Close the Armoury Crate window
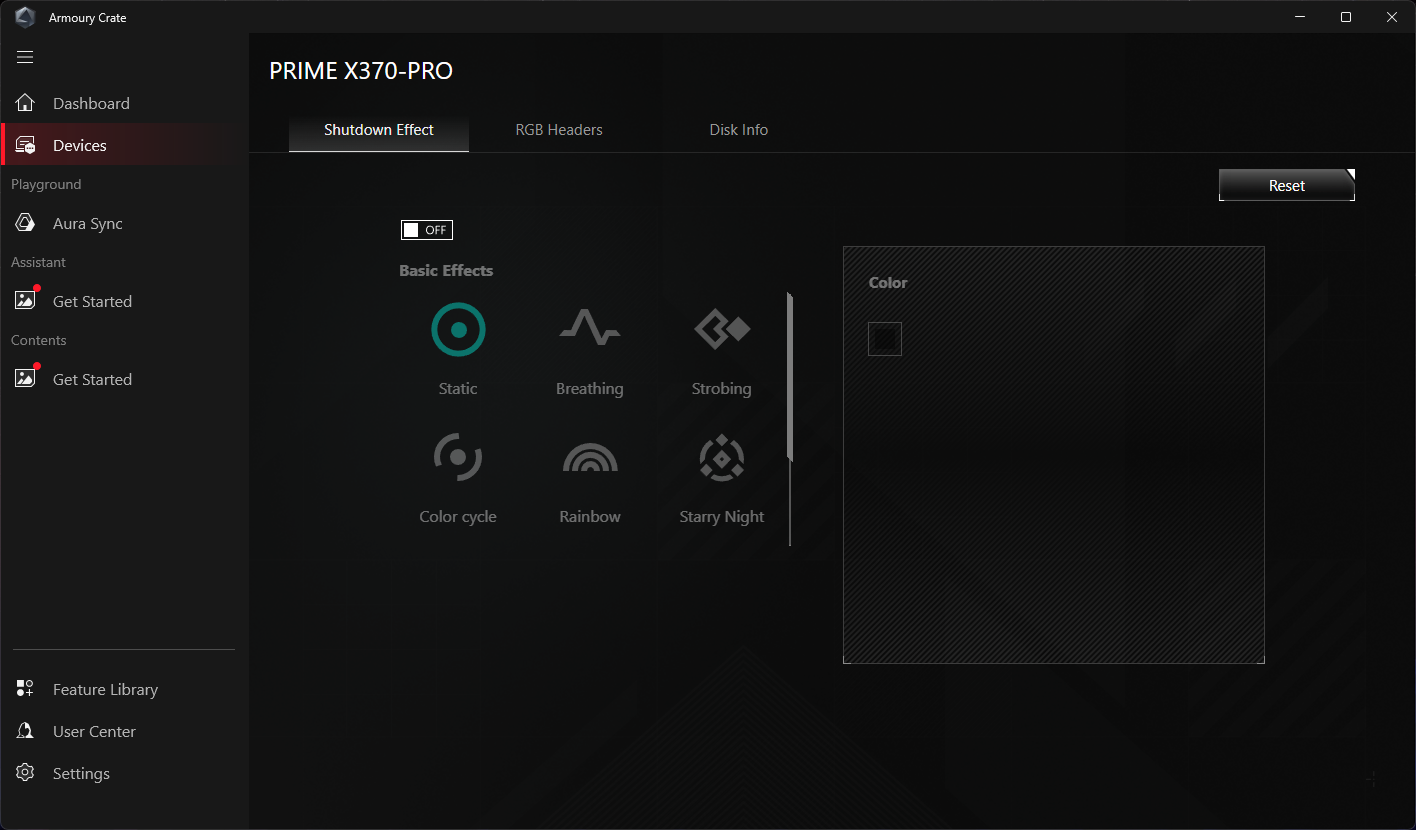The image size is (1416, 830). point(1392,17)
